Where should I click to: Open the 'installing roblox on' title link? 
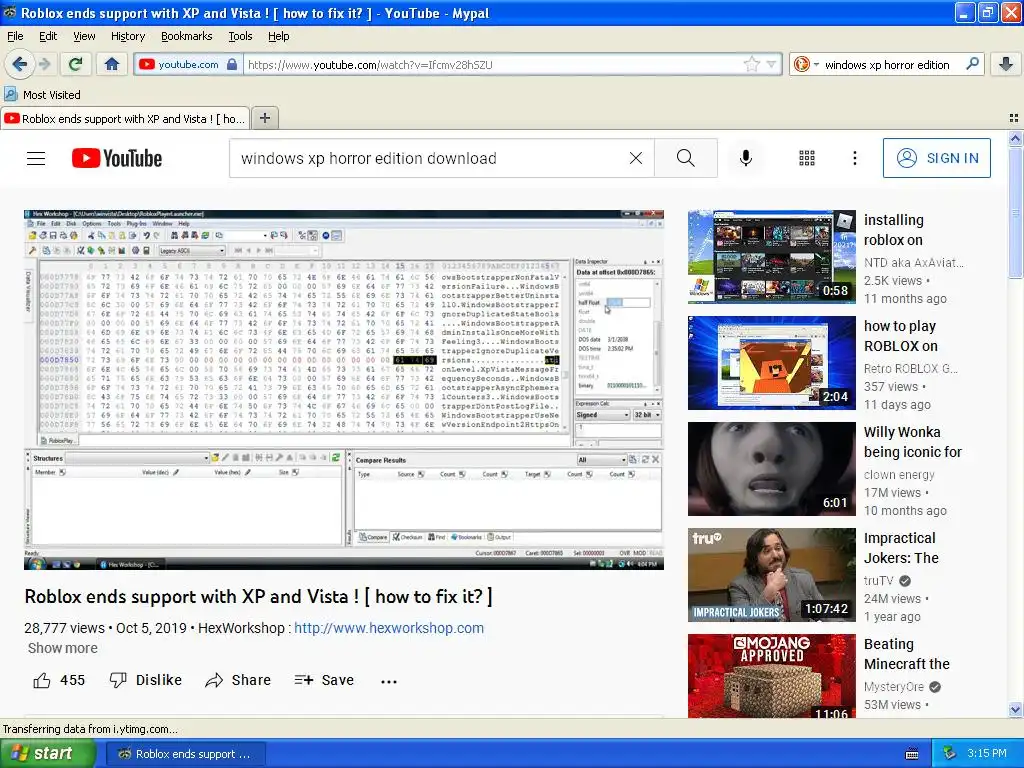click(x=893, y=230)
